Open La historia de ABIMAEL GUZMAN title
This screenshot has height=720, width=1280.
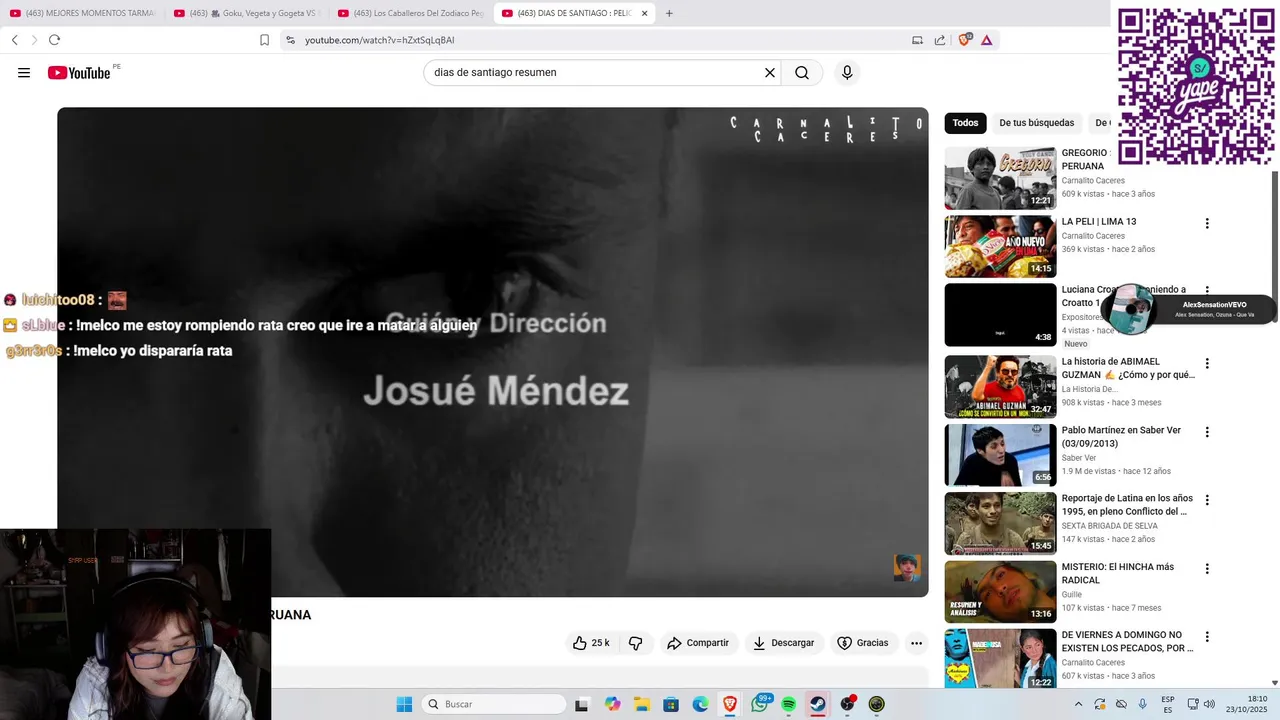[1128, 368]
